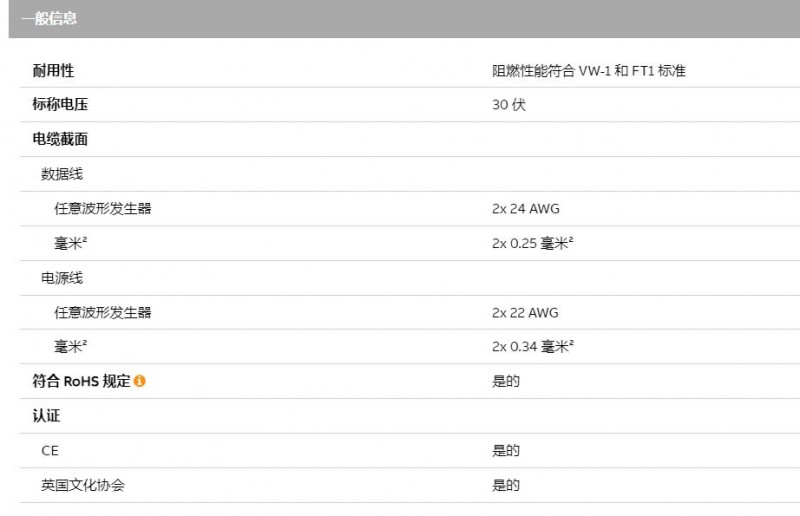Click the 一般信息 section header
The width and height of the screenshot is (800, 516).
(49, 19)
